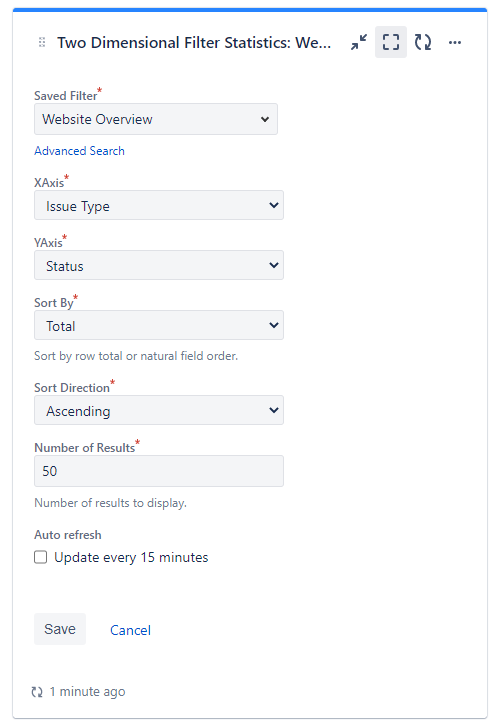Click the refresh icon beside '1 minute ago'

tap(37, 692)
